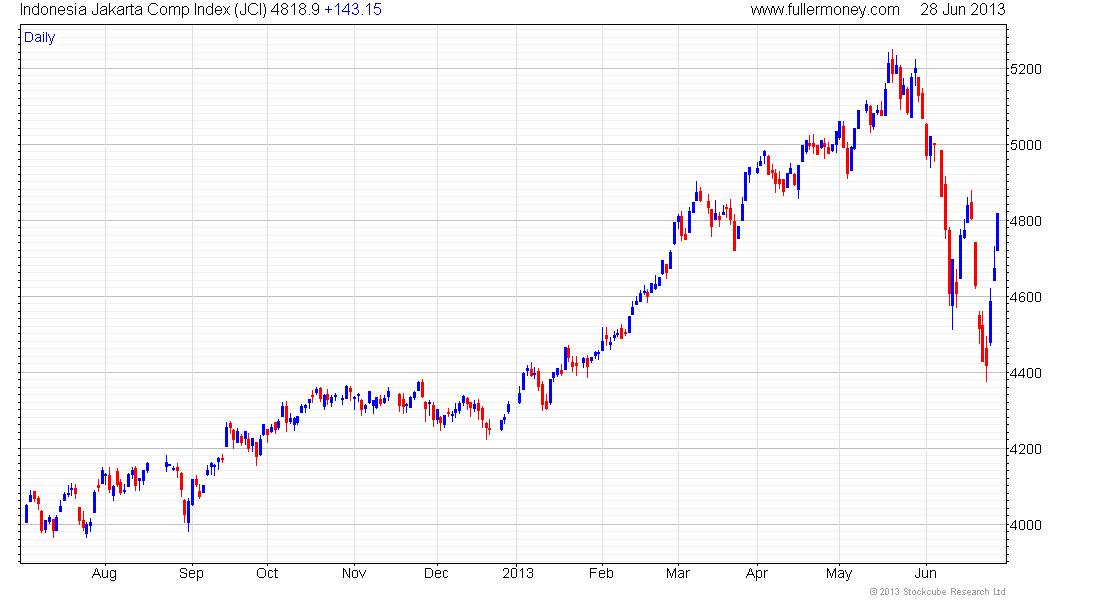This screenshot has width=1100, height=600.
Task: Click the 2013 year axis label
Action: click(x=518, y=573)
